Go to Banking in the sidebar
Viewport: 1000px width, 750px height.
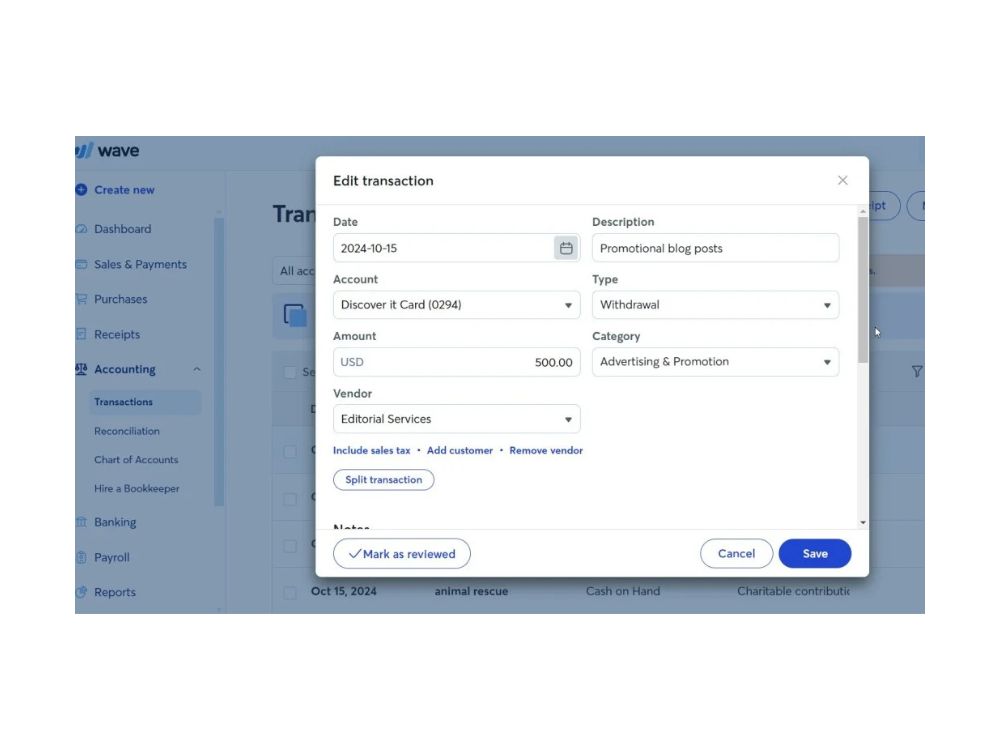click(115, 522)
